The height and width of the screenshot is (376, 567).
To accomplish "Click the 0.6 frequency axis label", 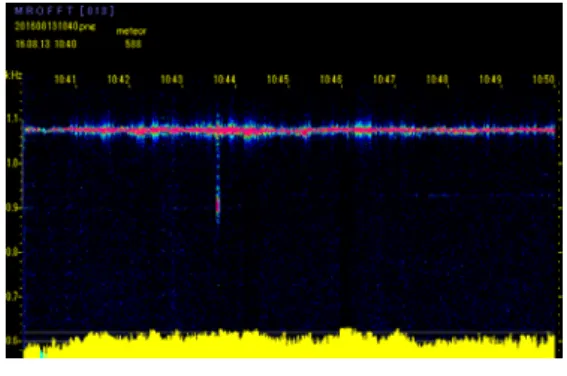I will click(x=13, y=341).
